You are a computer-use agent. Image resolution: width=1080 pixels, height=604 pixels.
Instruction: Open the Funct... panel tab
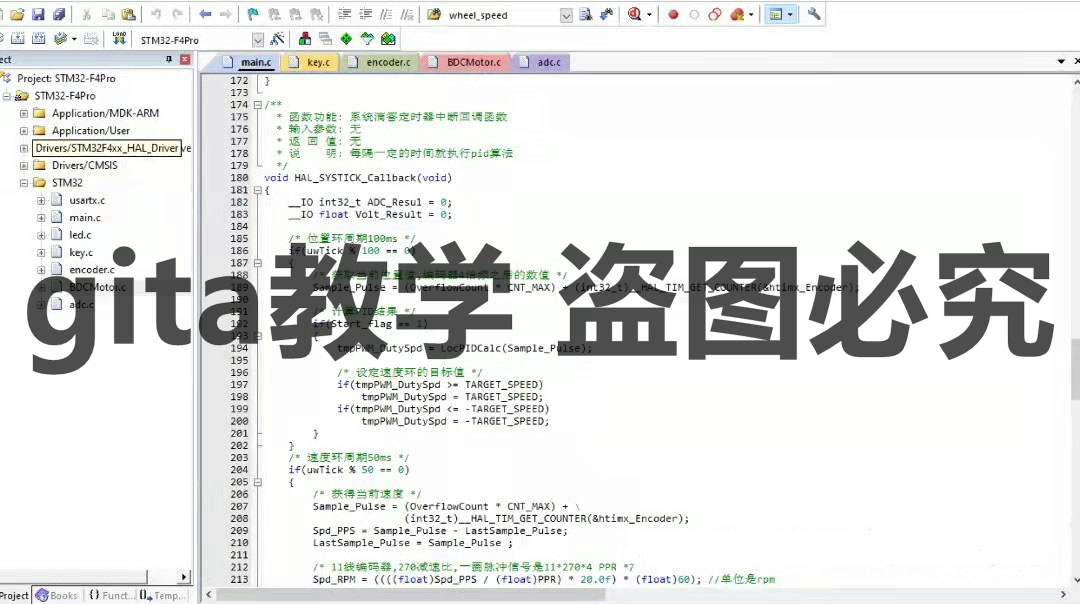click(110, 596)
